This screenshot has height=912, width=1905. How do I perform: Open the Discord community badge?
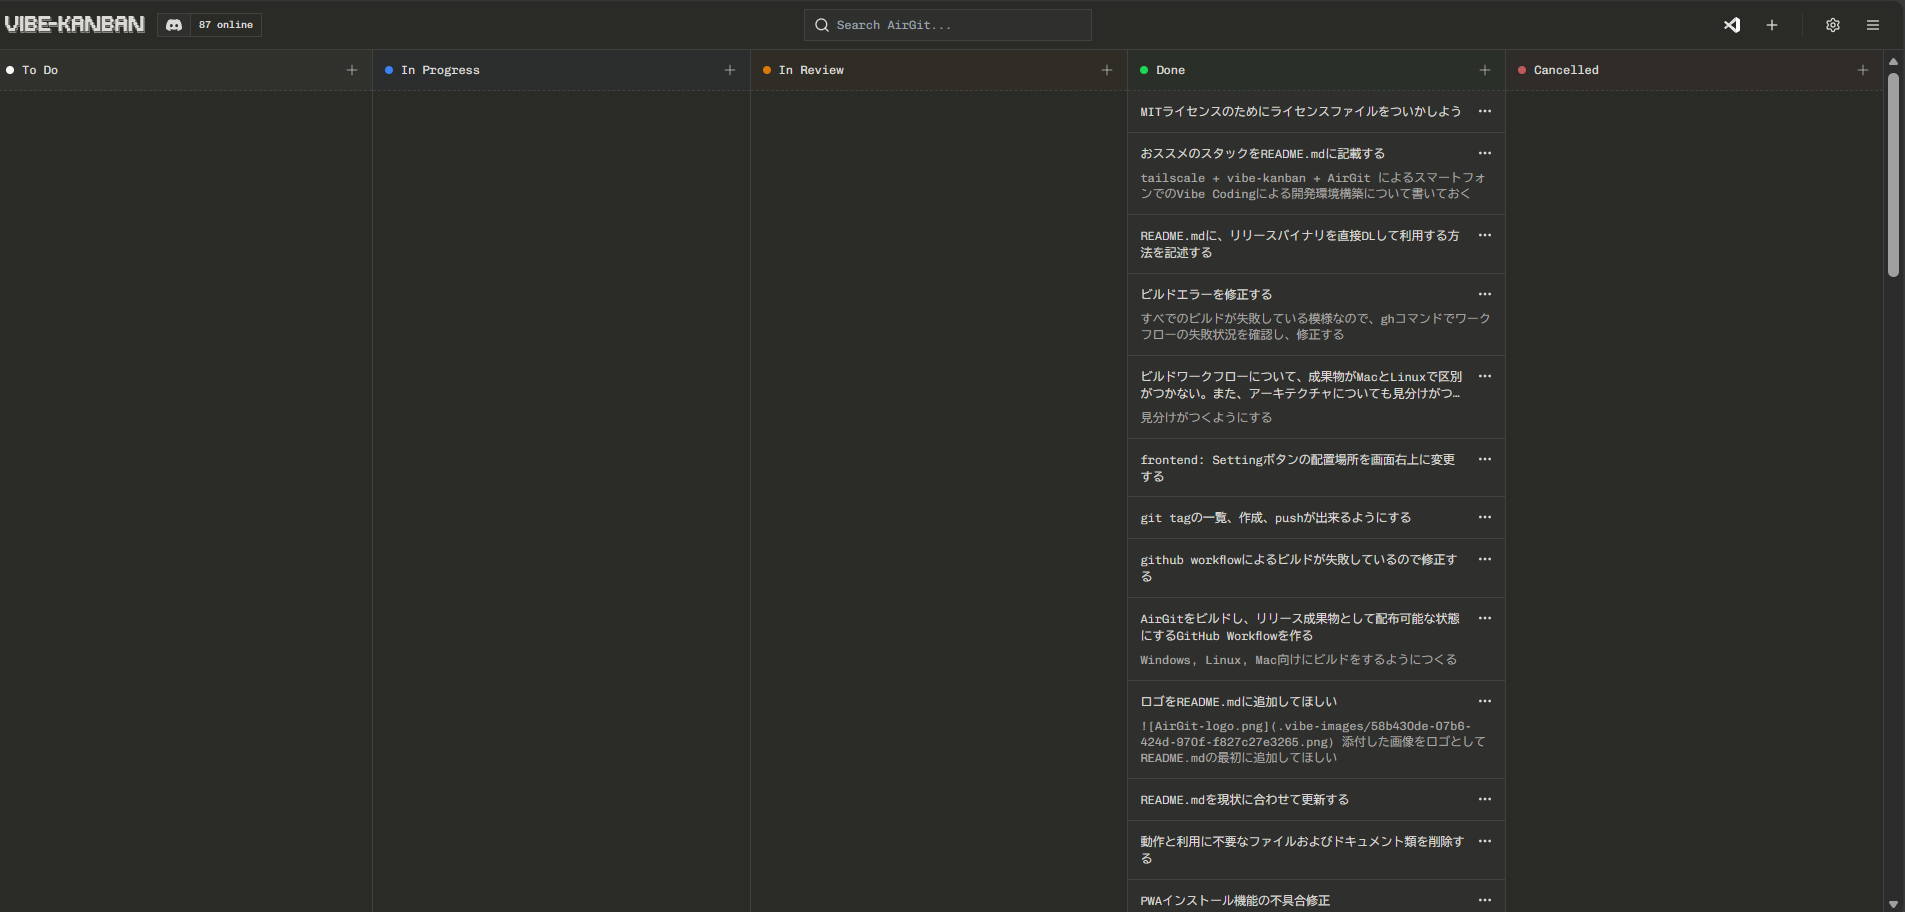point(209,25)
